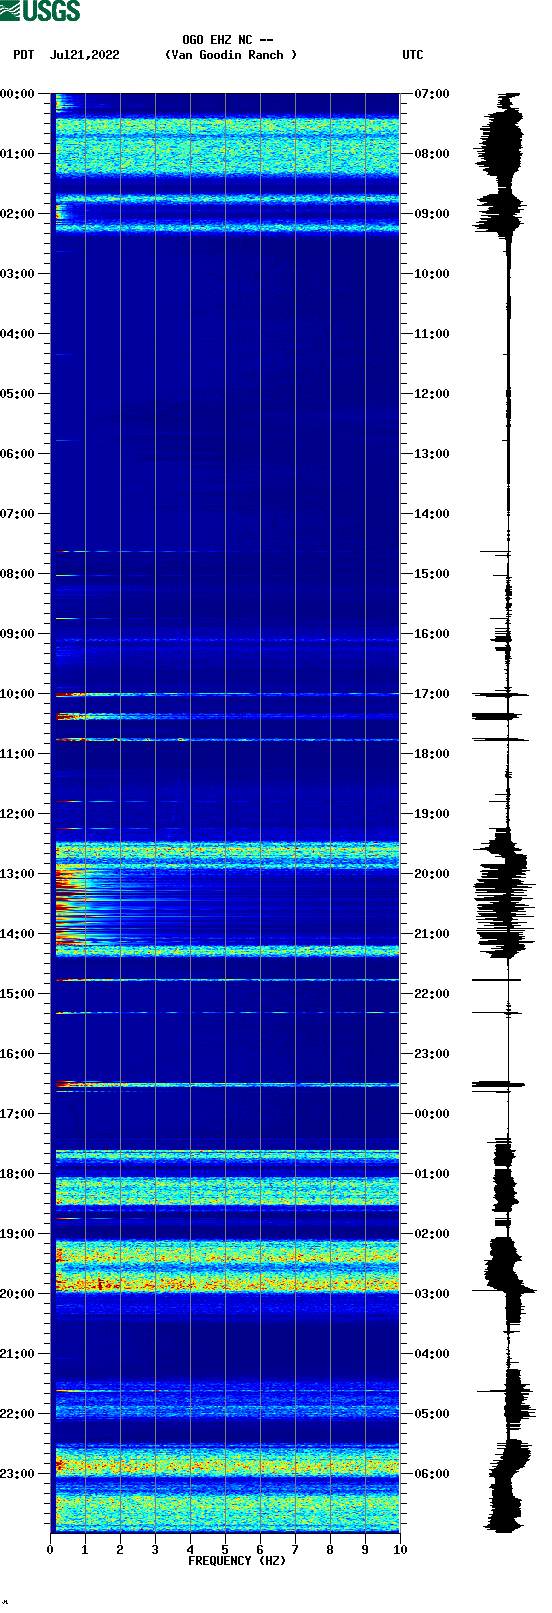
Task: Click the PDT time label 21:00
Action: coord(17,1354)
